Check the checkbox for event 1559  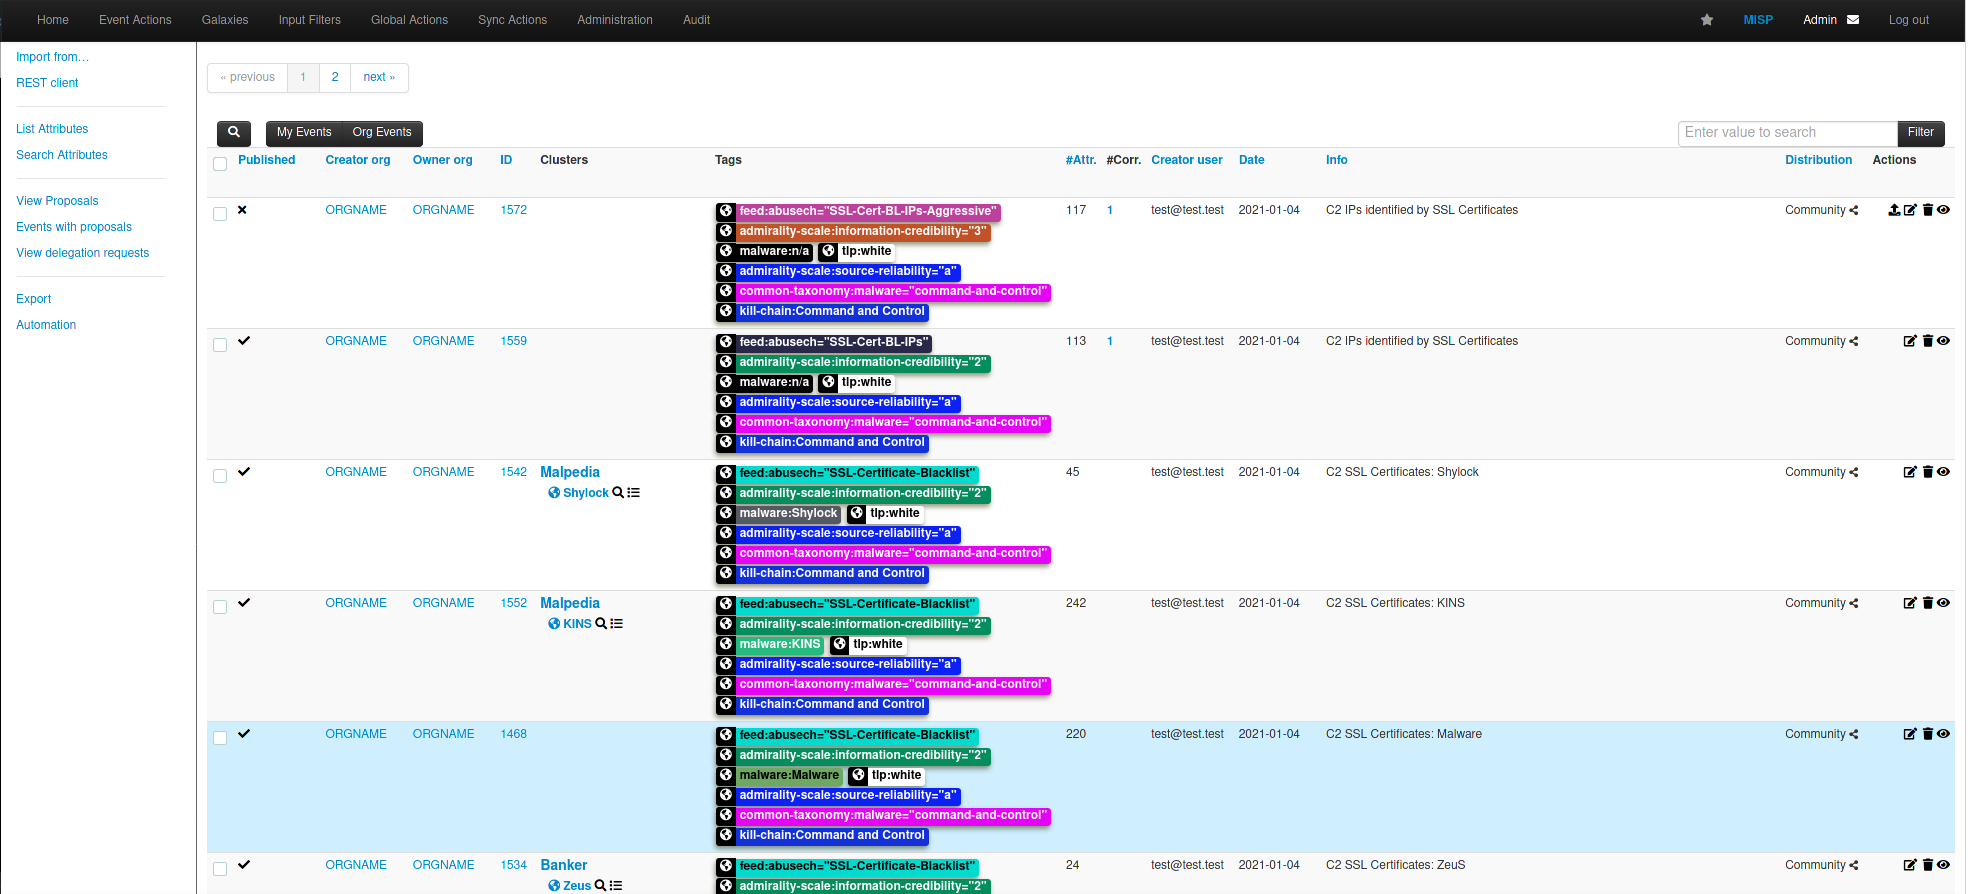pyautogui.click(x=220, y=345)
